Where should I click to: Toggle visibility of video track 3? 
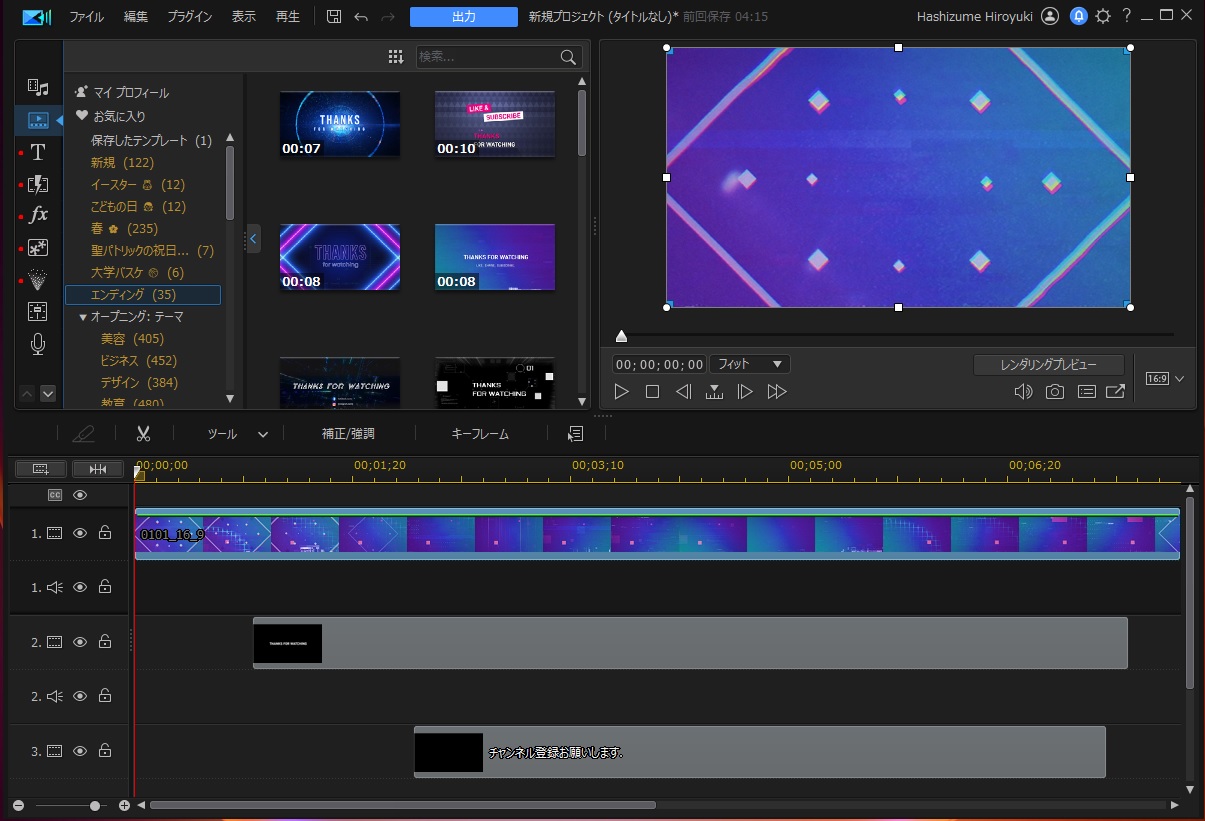[x=80, y=751]
